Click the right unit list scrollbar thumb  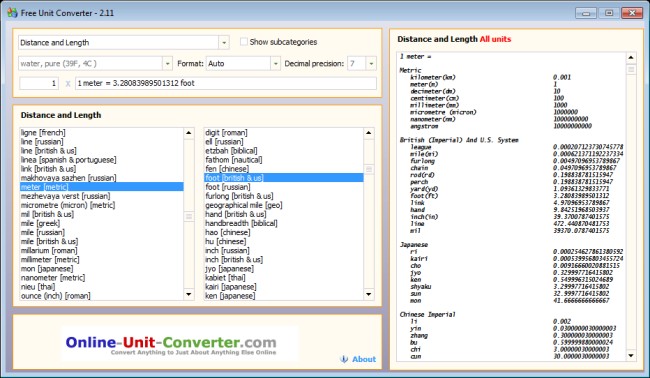point(369,169)
